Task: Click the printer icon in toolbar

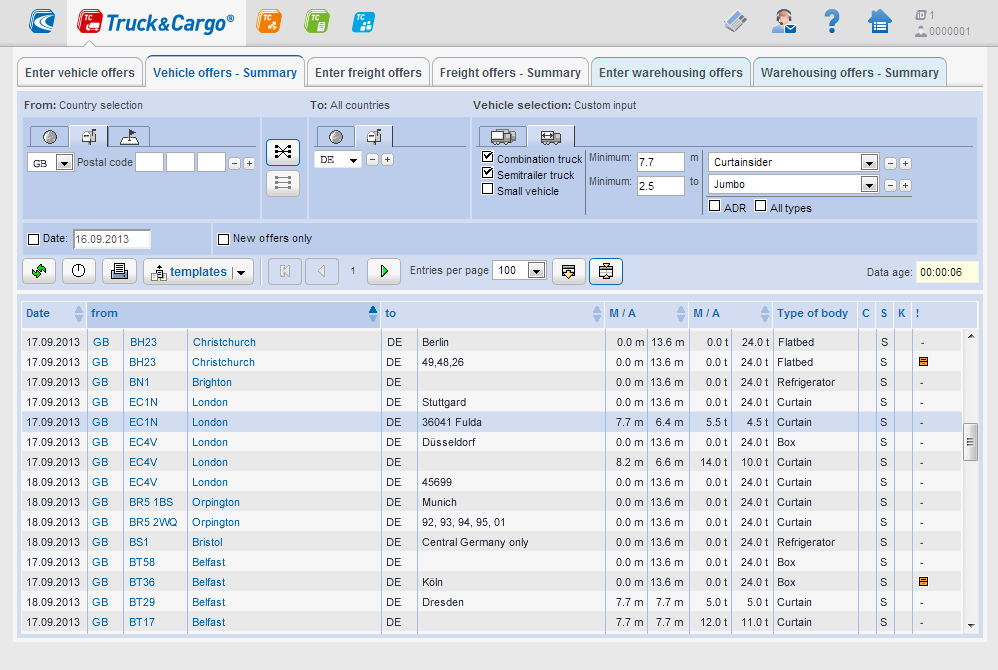Action: pyautogui.click(x=119, y=271)
